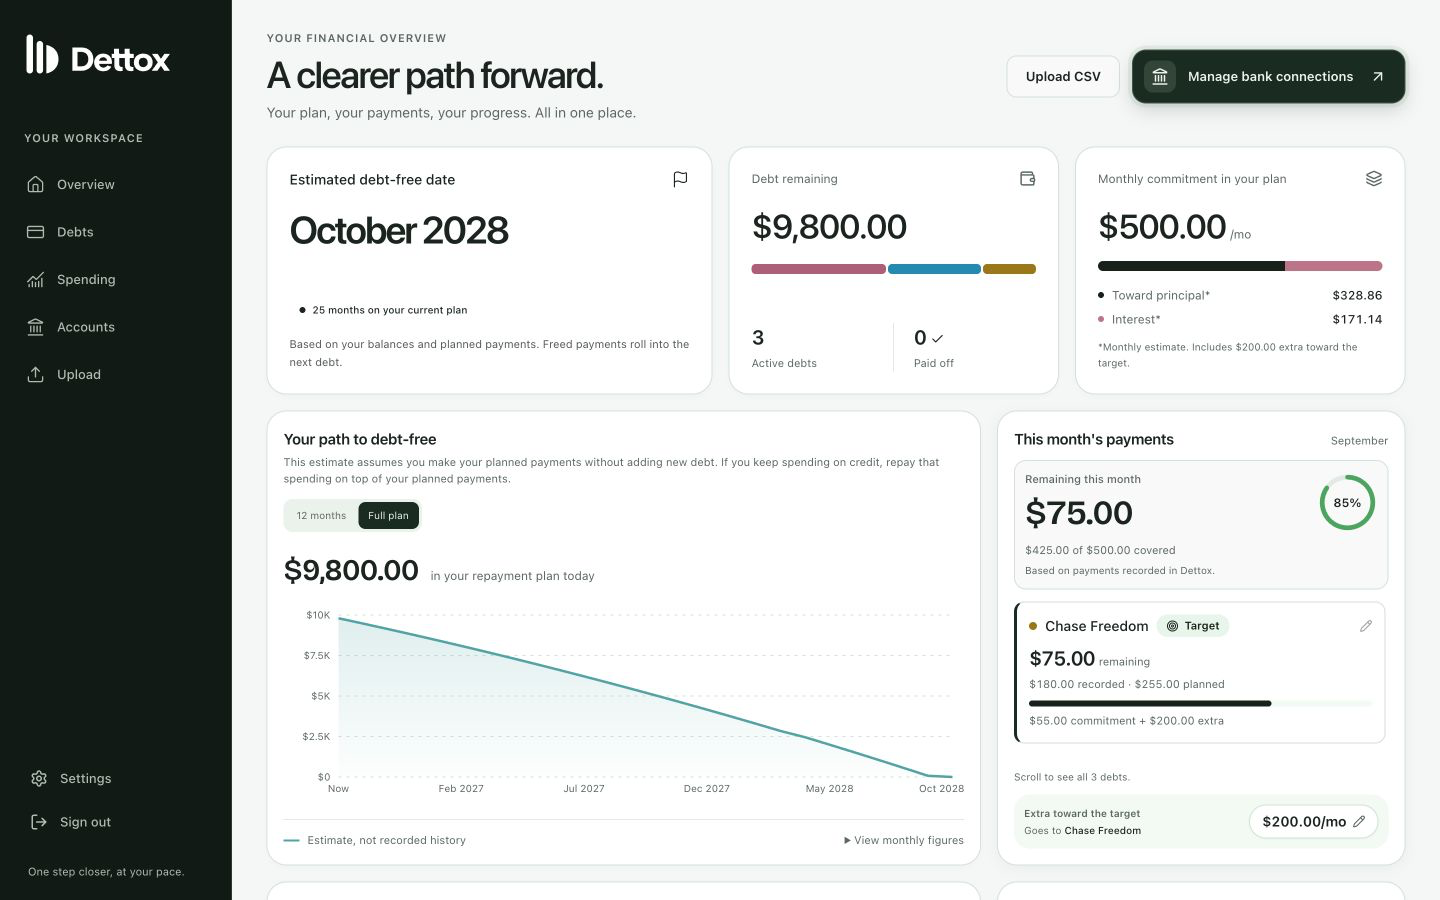Click the October 2028 debt-free date

tap(399, 231)
